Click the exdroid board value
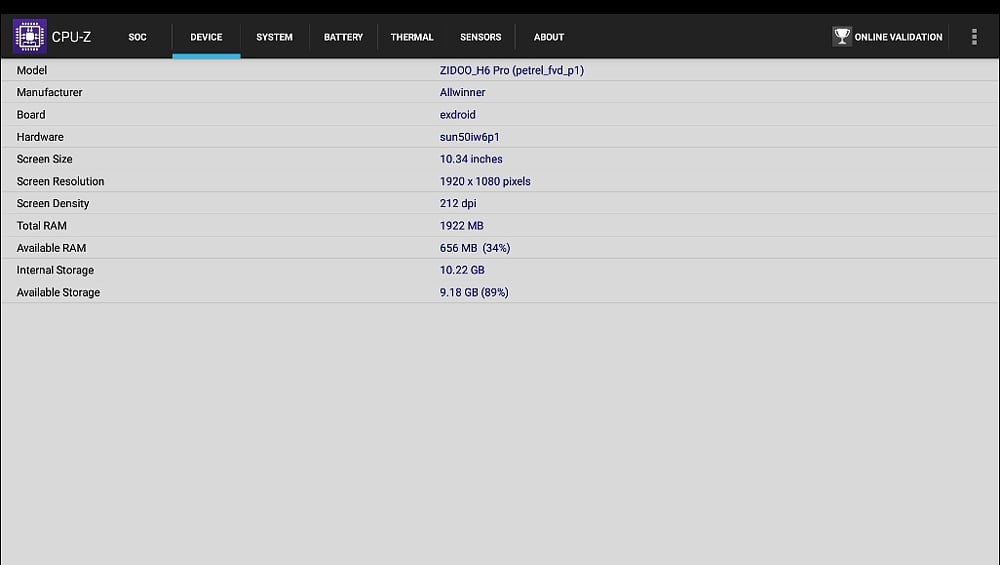Screen dimensions: 1000x565 [457, 115]
